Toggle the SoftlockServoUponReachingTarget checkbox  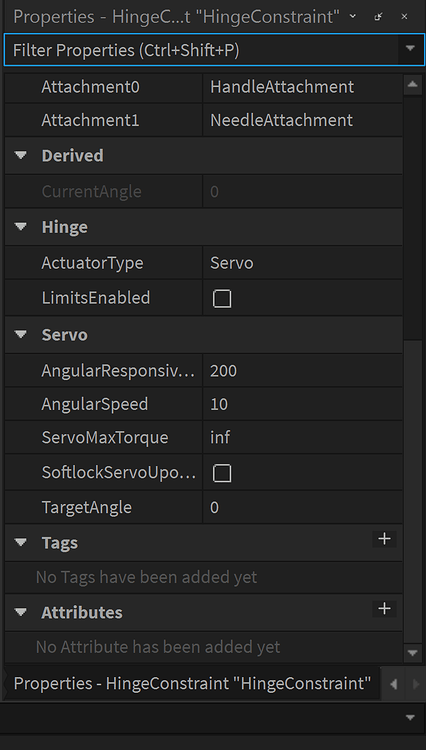tap(222, 473)
